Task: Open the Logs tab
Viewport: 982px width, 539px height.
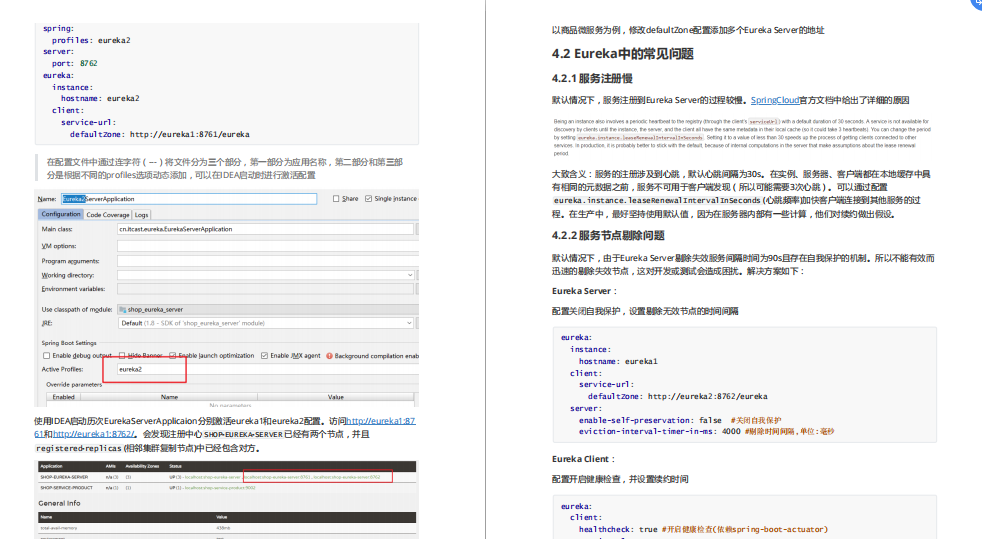Action: pyautogui.click(x=142, y=215)
